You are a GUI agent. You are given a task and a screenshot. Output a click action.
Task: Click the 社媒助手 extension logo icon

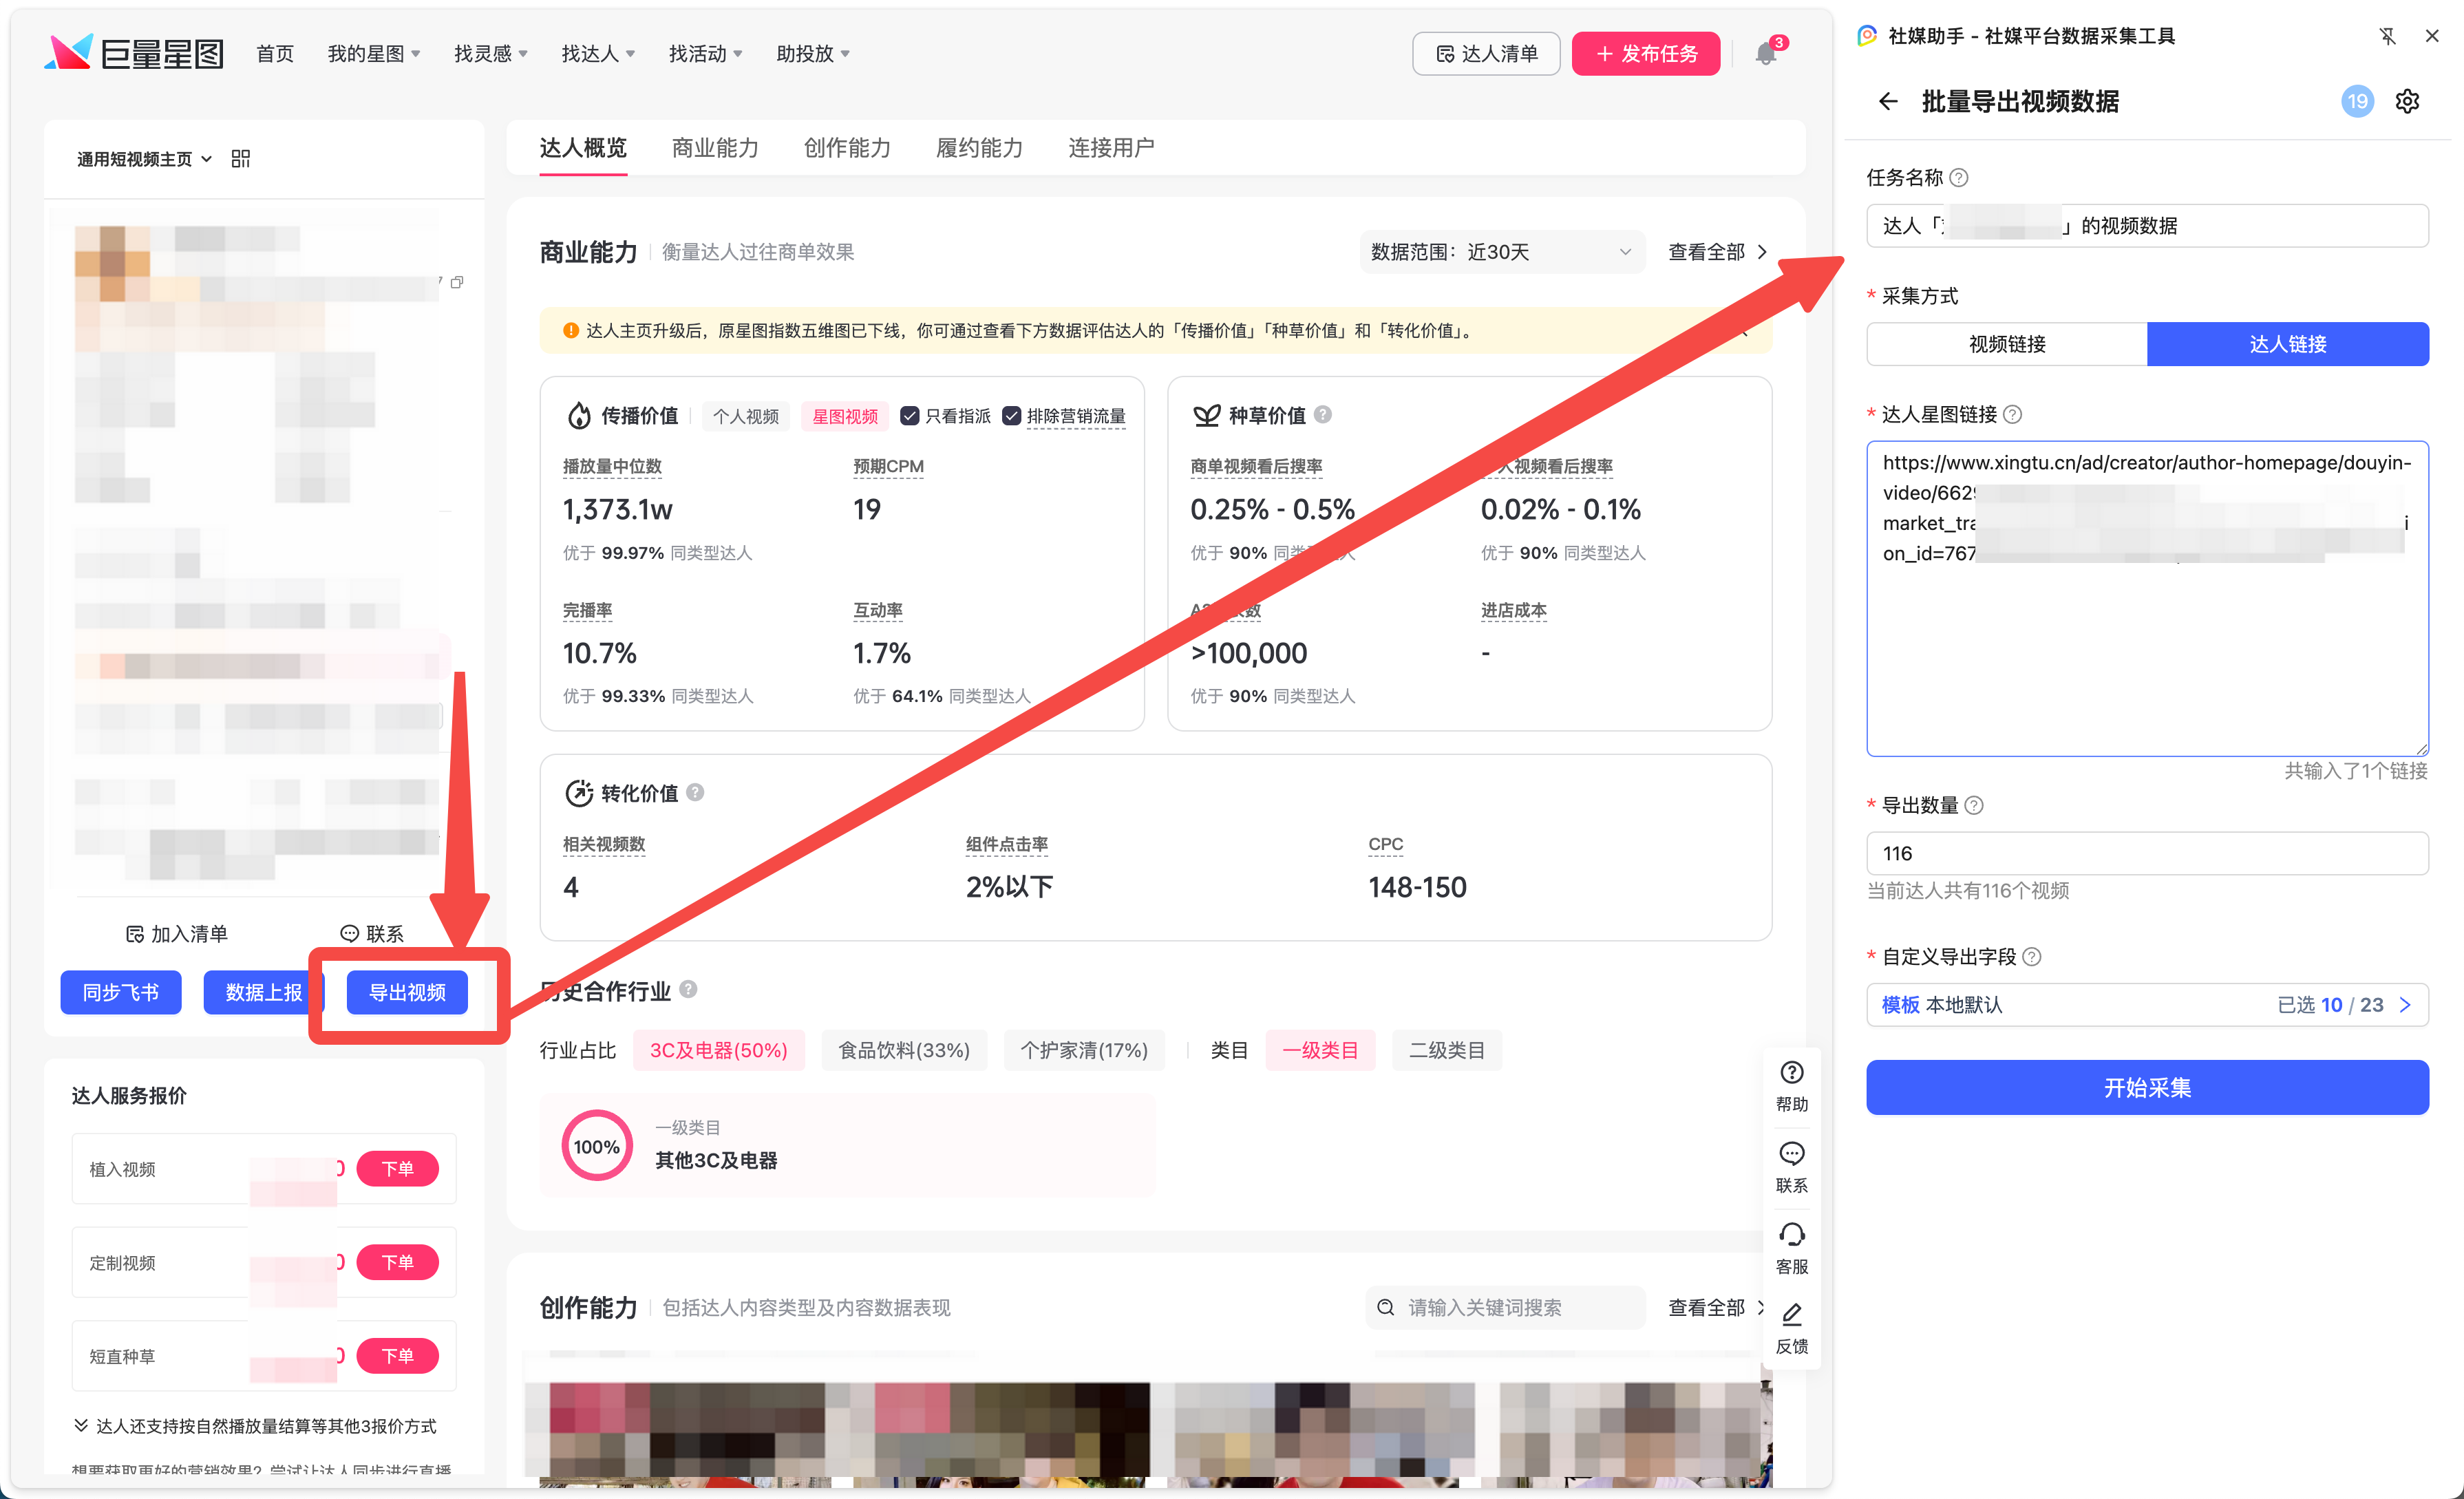pyautogui.click(x=1866, y=36)
